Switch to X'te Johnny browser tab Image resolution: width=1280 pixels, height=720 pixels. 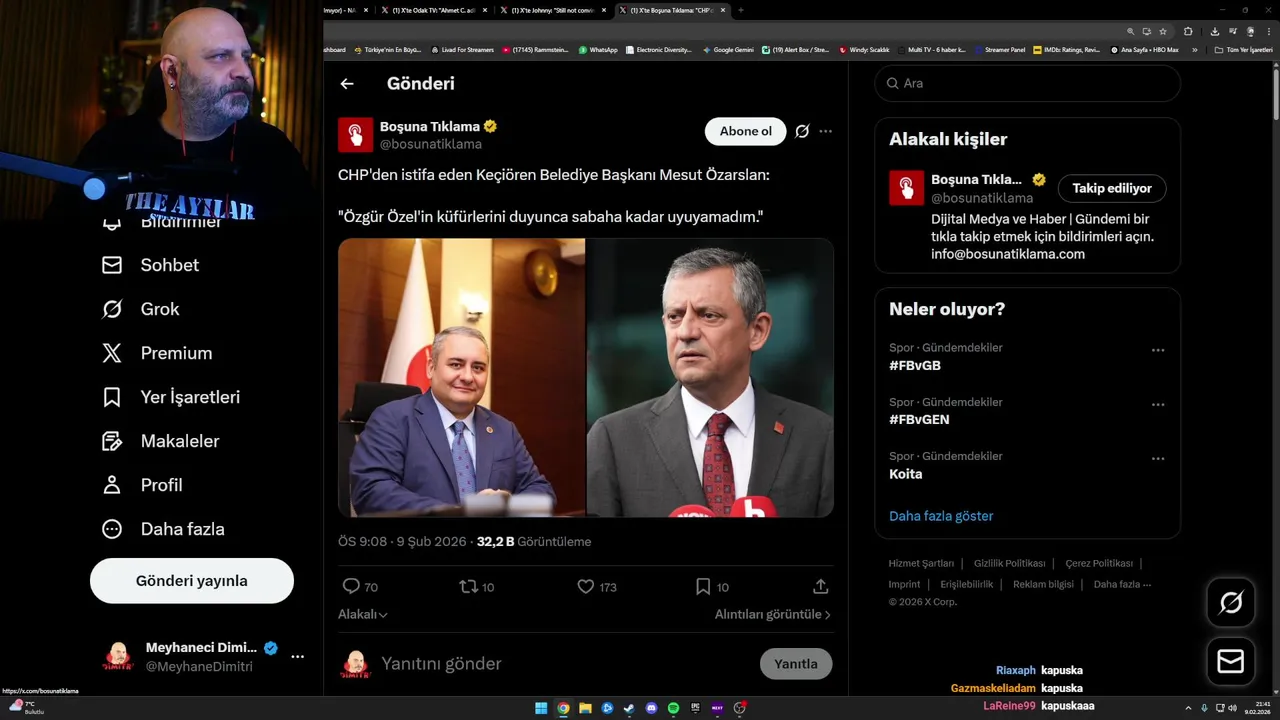553,10
